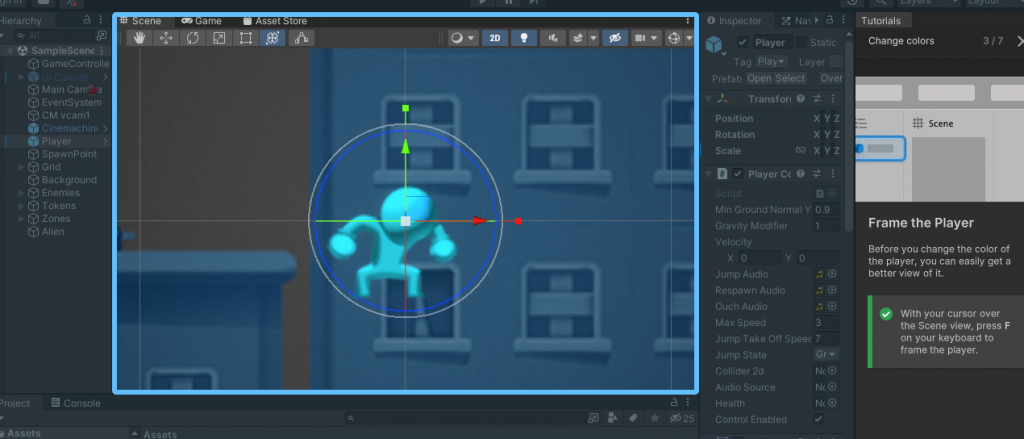Select Main Camera in the Hierarchy
Image resolution: width=1024 pixels, height=439 pixels.
(65, 89)
